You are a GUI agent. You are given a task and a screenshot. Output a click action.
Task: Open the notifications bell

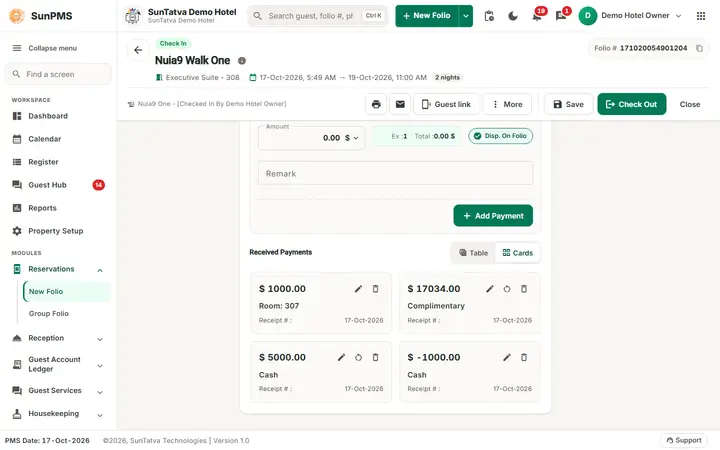(536, 16)
